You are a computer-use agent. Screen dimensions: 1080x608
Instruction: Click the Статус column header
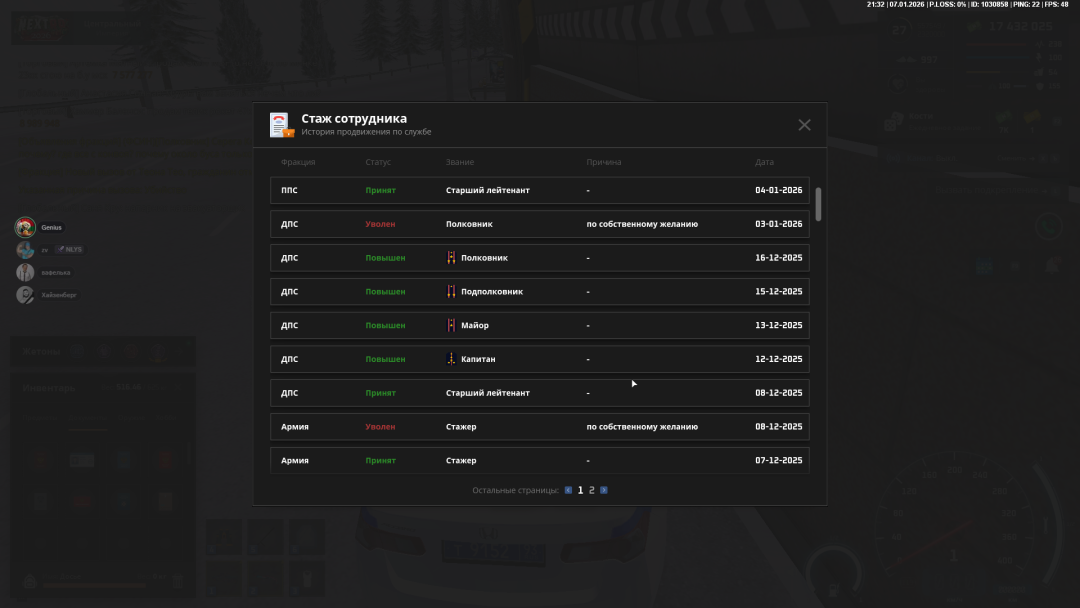pyautogui.click(x=378, y=162)
